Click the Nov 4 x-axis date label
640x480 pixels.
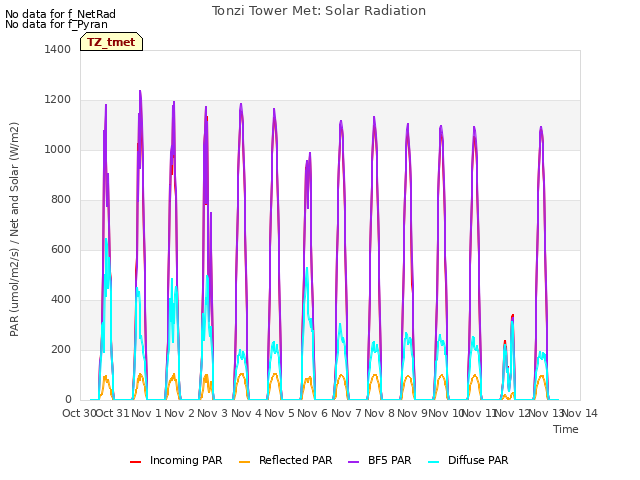pos(246,413)
